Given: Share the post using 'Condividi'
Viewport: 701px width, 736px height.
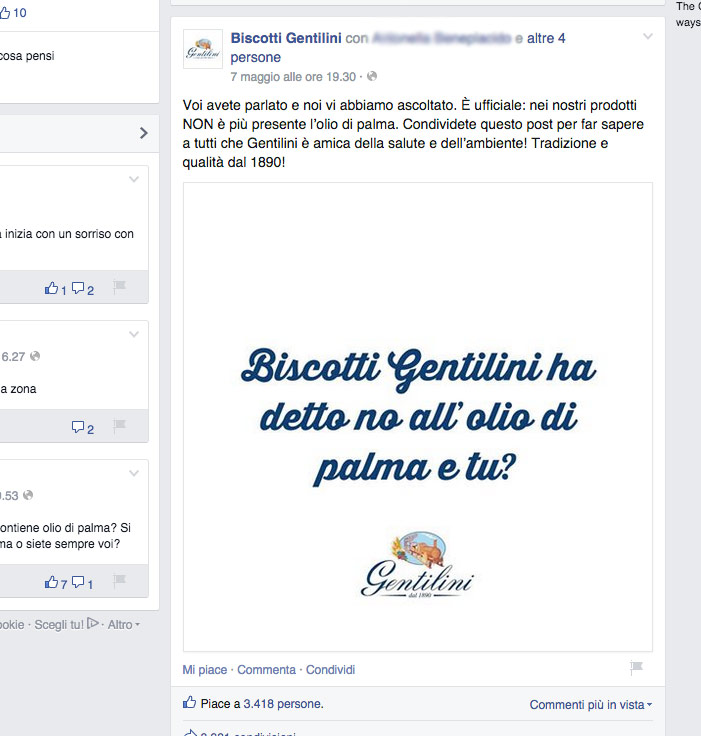Looking at the screenshot, I should tap(330, 670).
